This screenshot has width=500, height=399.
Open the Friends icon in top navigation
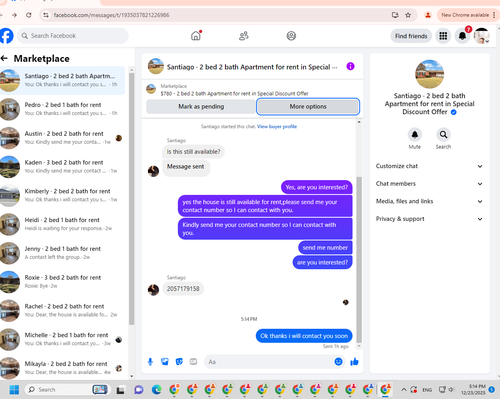tap(244, 36)
